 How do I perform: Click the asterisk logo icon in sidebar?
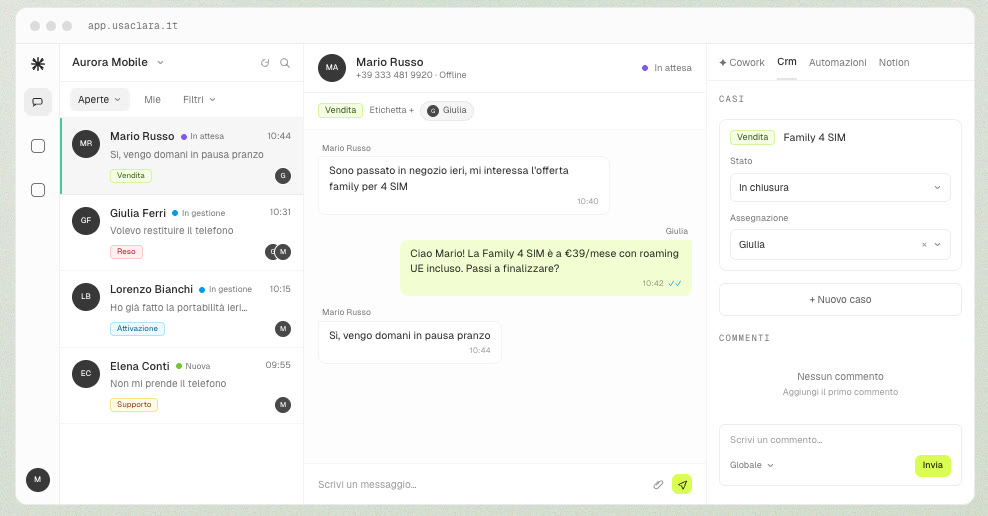click(x=38, y=64)
